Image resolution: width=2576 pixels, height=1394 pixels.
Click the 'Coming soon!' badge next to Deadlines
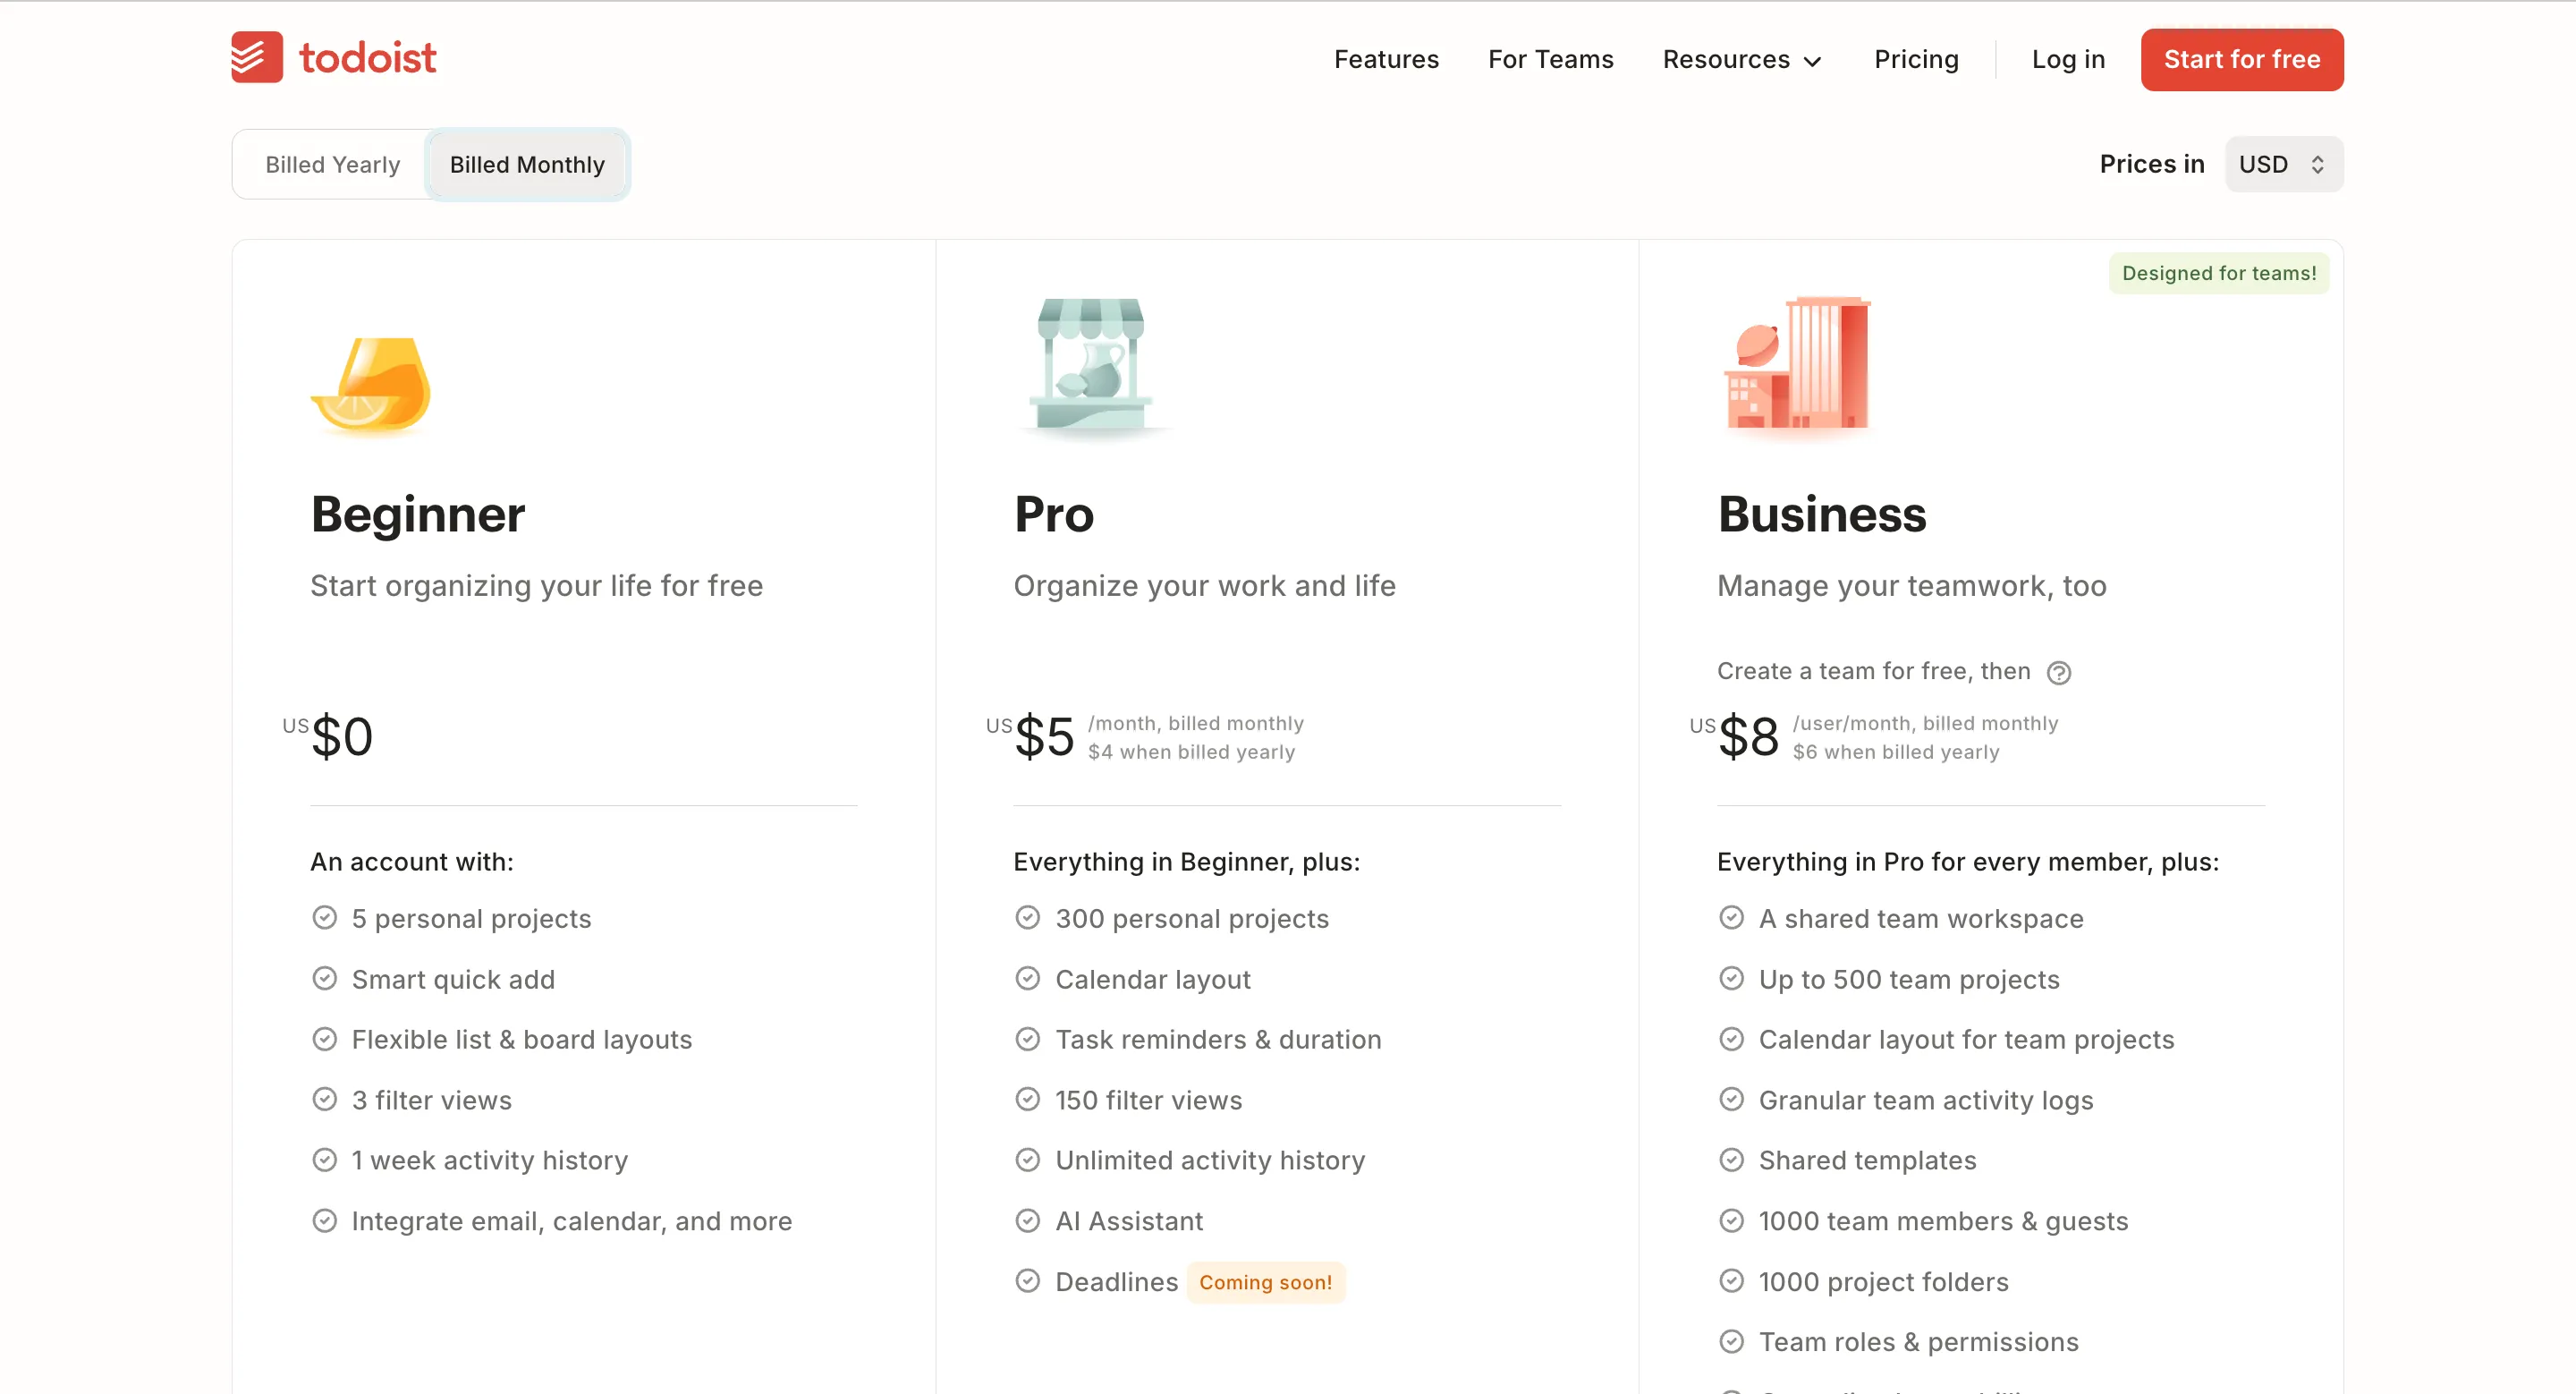(1265, 1282)
